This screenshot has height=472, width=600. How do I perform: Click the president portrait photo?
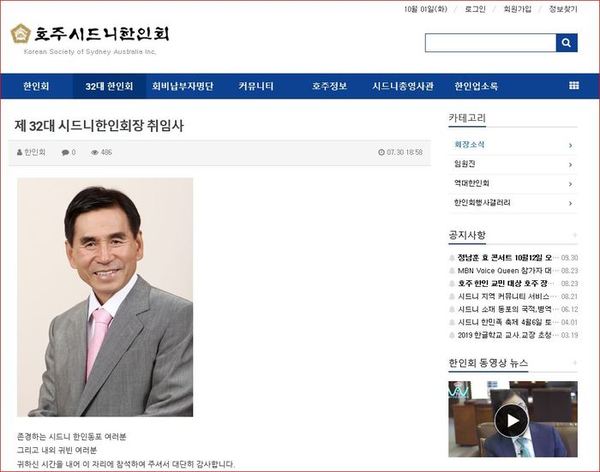[105, 297]
